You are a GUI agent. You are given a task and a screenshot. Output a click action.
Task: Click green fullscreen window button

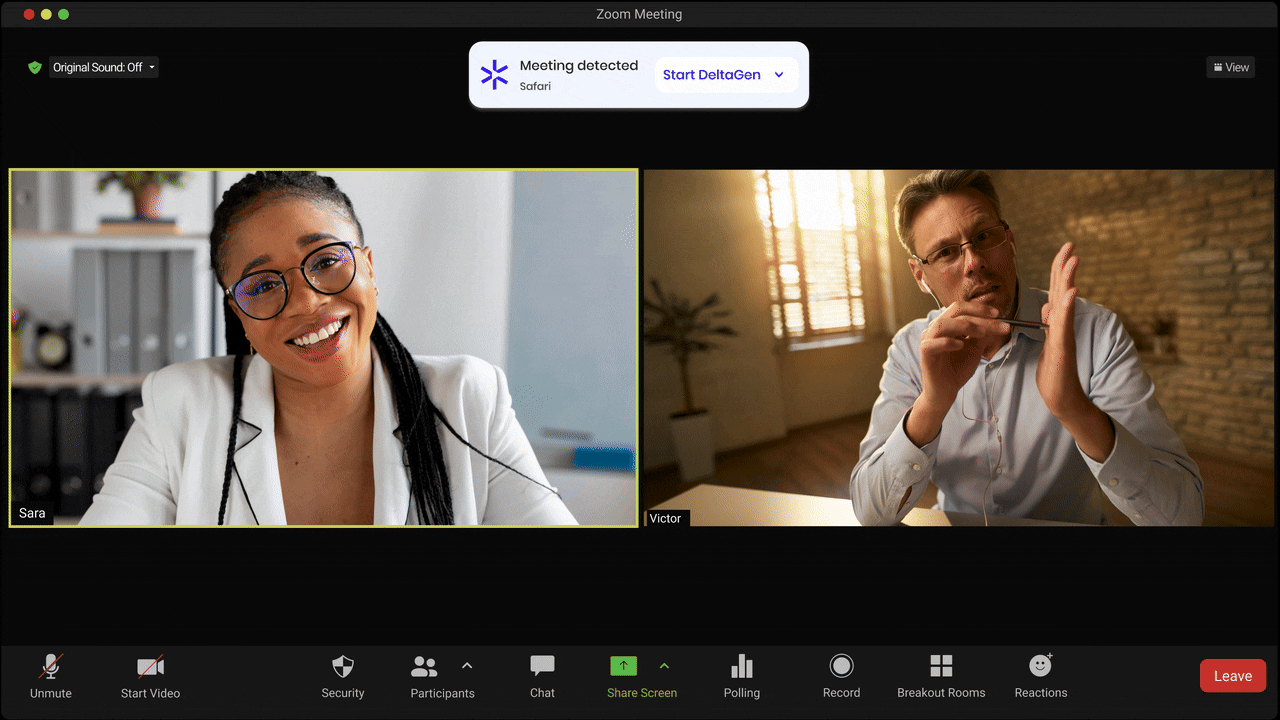pyautogui.click(x=63, y=14)
